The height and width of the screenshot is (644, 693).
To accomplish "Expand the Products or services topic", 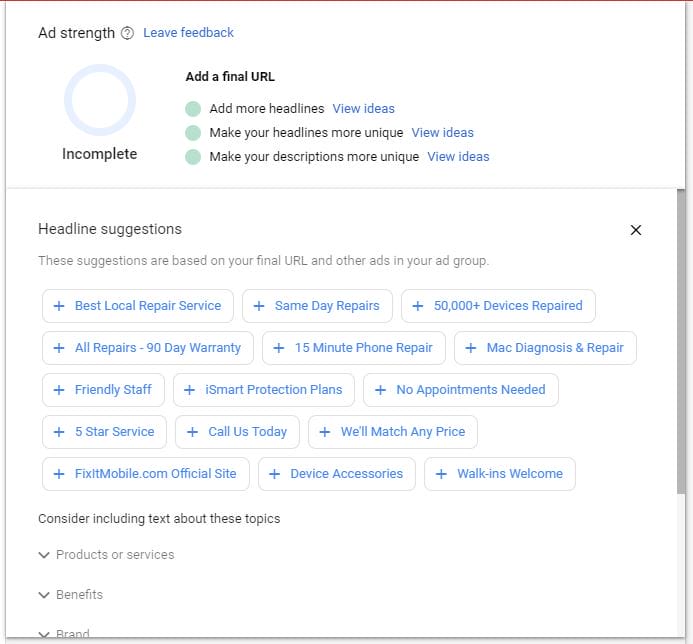I will [107, 555].
